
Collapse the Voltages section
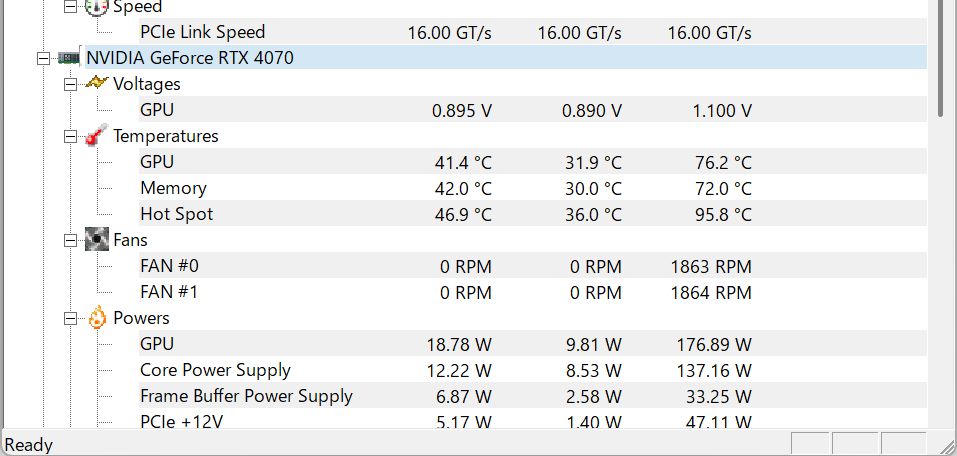point(71,84)
